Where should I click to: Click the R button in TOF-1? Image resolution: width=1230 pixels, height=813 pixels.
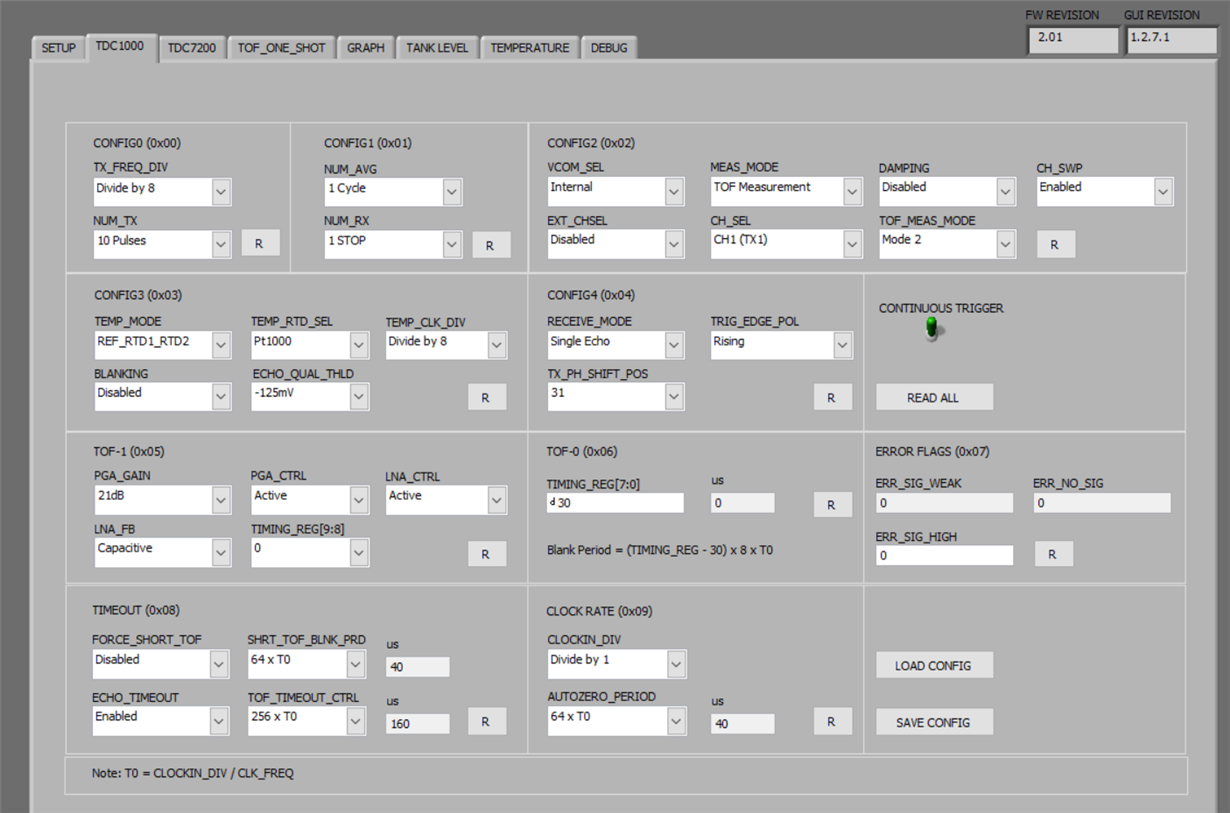click(x=487, y=553)
